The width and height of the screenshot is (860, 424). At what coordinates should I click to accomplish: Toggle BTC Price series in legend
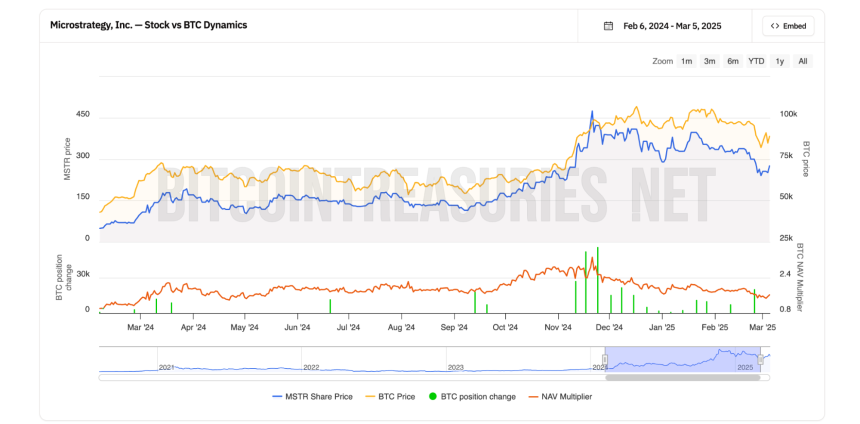coord(388,397)
